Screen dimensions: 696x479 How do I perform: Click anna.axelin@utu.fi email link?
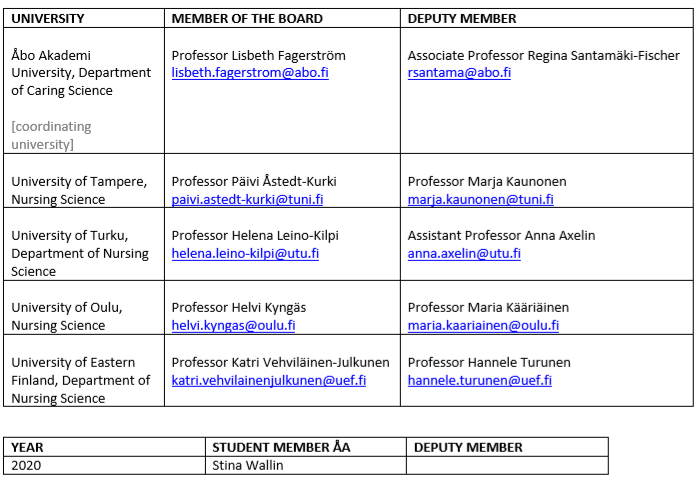(x=464, y=253)
